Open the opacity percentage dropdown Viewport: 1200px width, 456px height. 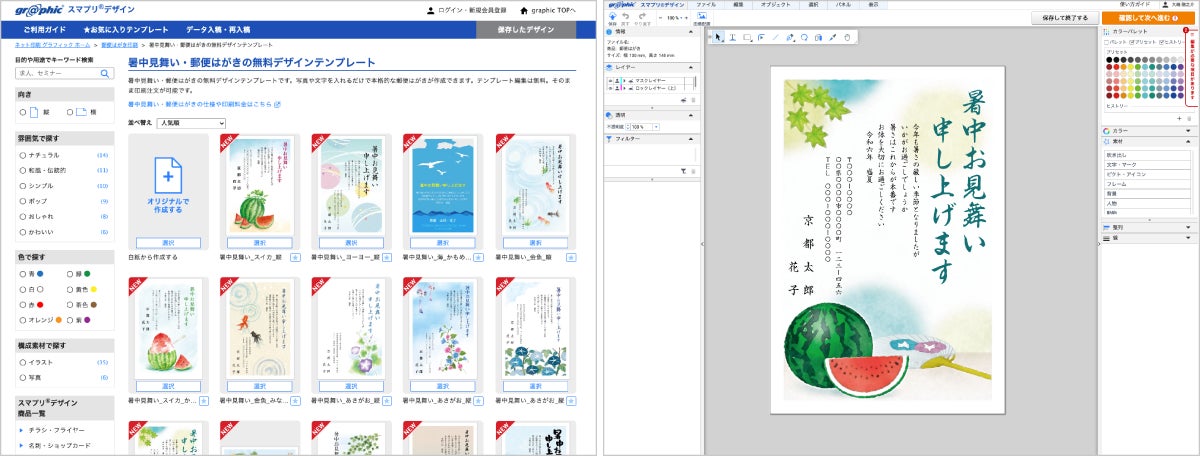(x=656, y=127)
